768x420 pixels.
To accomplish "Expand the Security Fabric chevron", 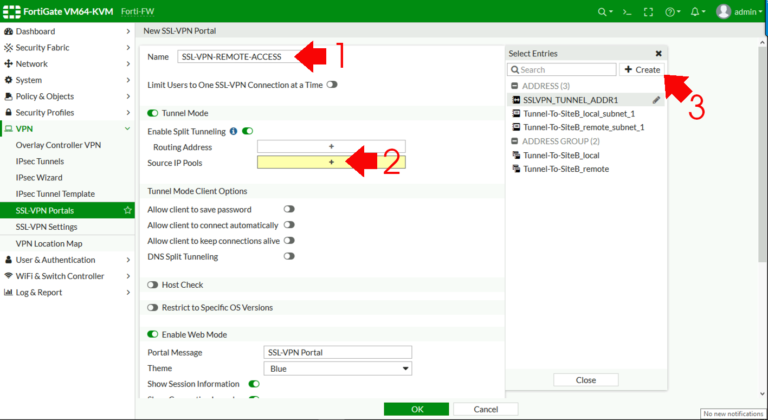I will coord(128,48).
